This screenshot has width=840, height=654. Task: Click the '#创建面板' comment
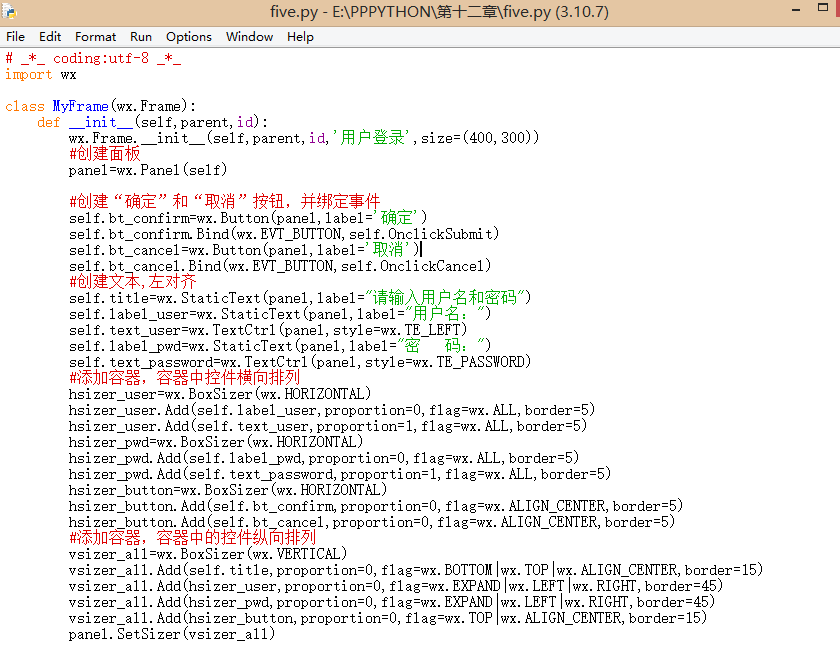(104, 154)
